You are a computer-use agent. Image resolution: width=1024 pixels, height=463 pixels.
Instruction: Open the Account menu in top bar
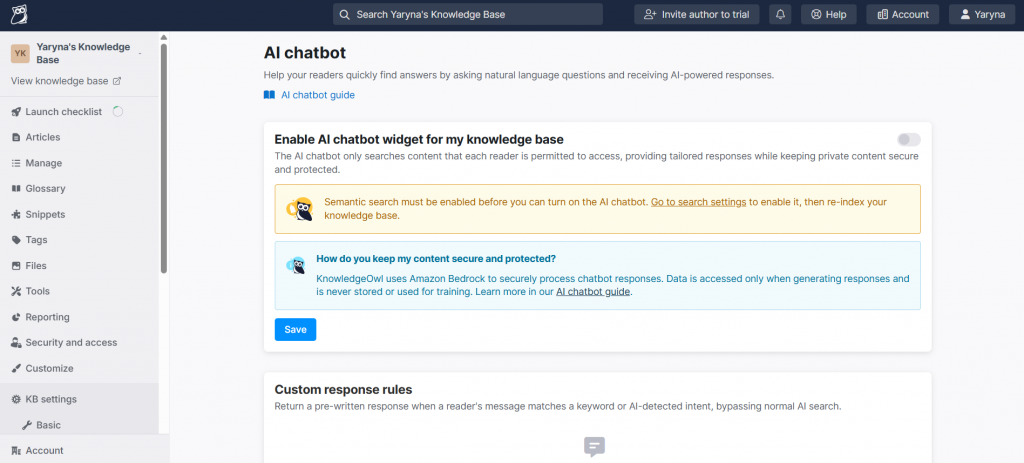903,14
